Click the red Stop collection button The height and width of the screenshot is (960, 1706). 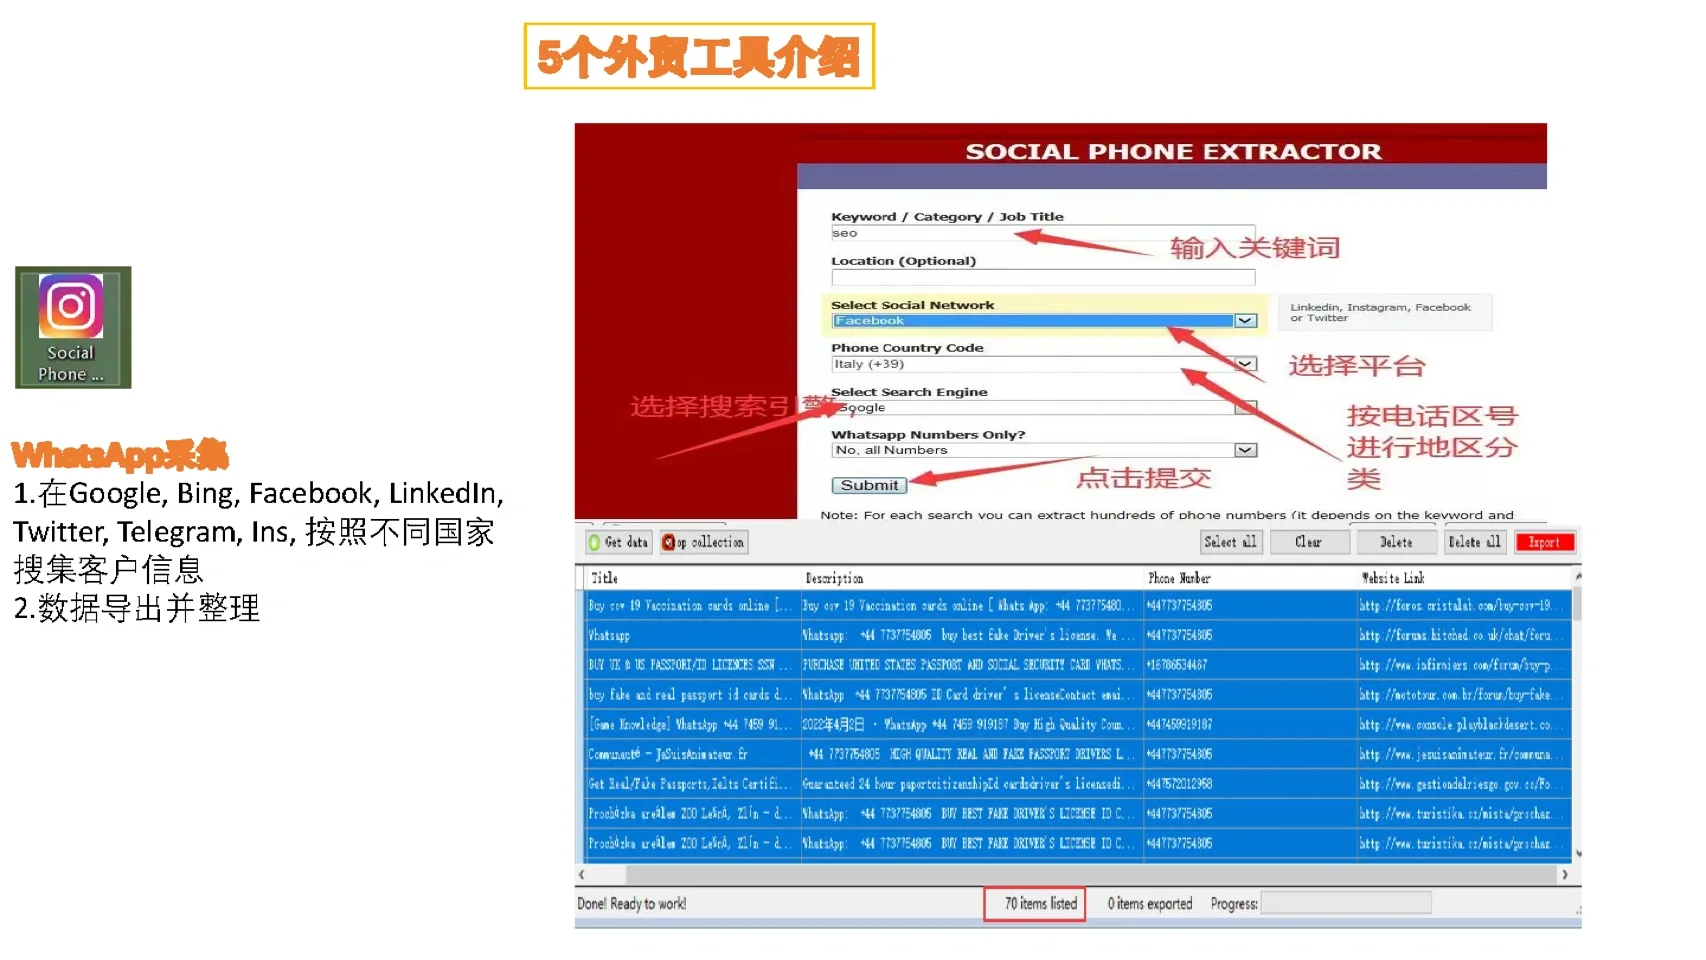pos(703,542)
